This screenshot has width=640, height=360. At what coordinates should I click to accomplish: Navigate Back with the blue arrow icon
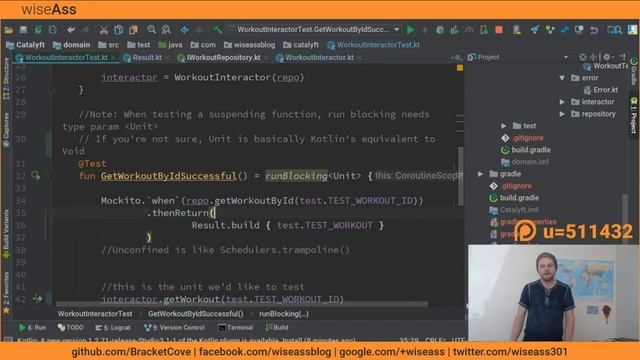[x=184, y=30]
